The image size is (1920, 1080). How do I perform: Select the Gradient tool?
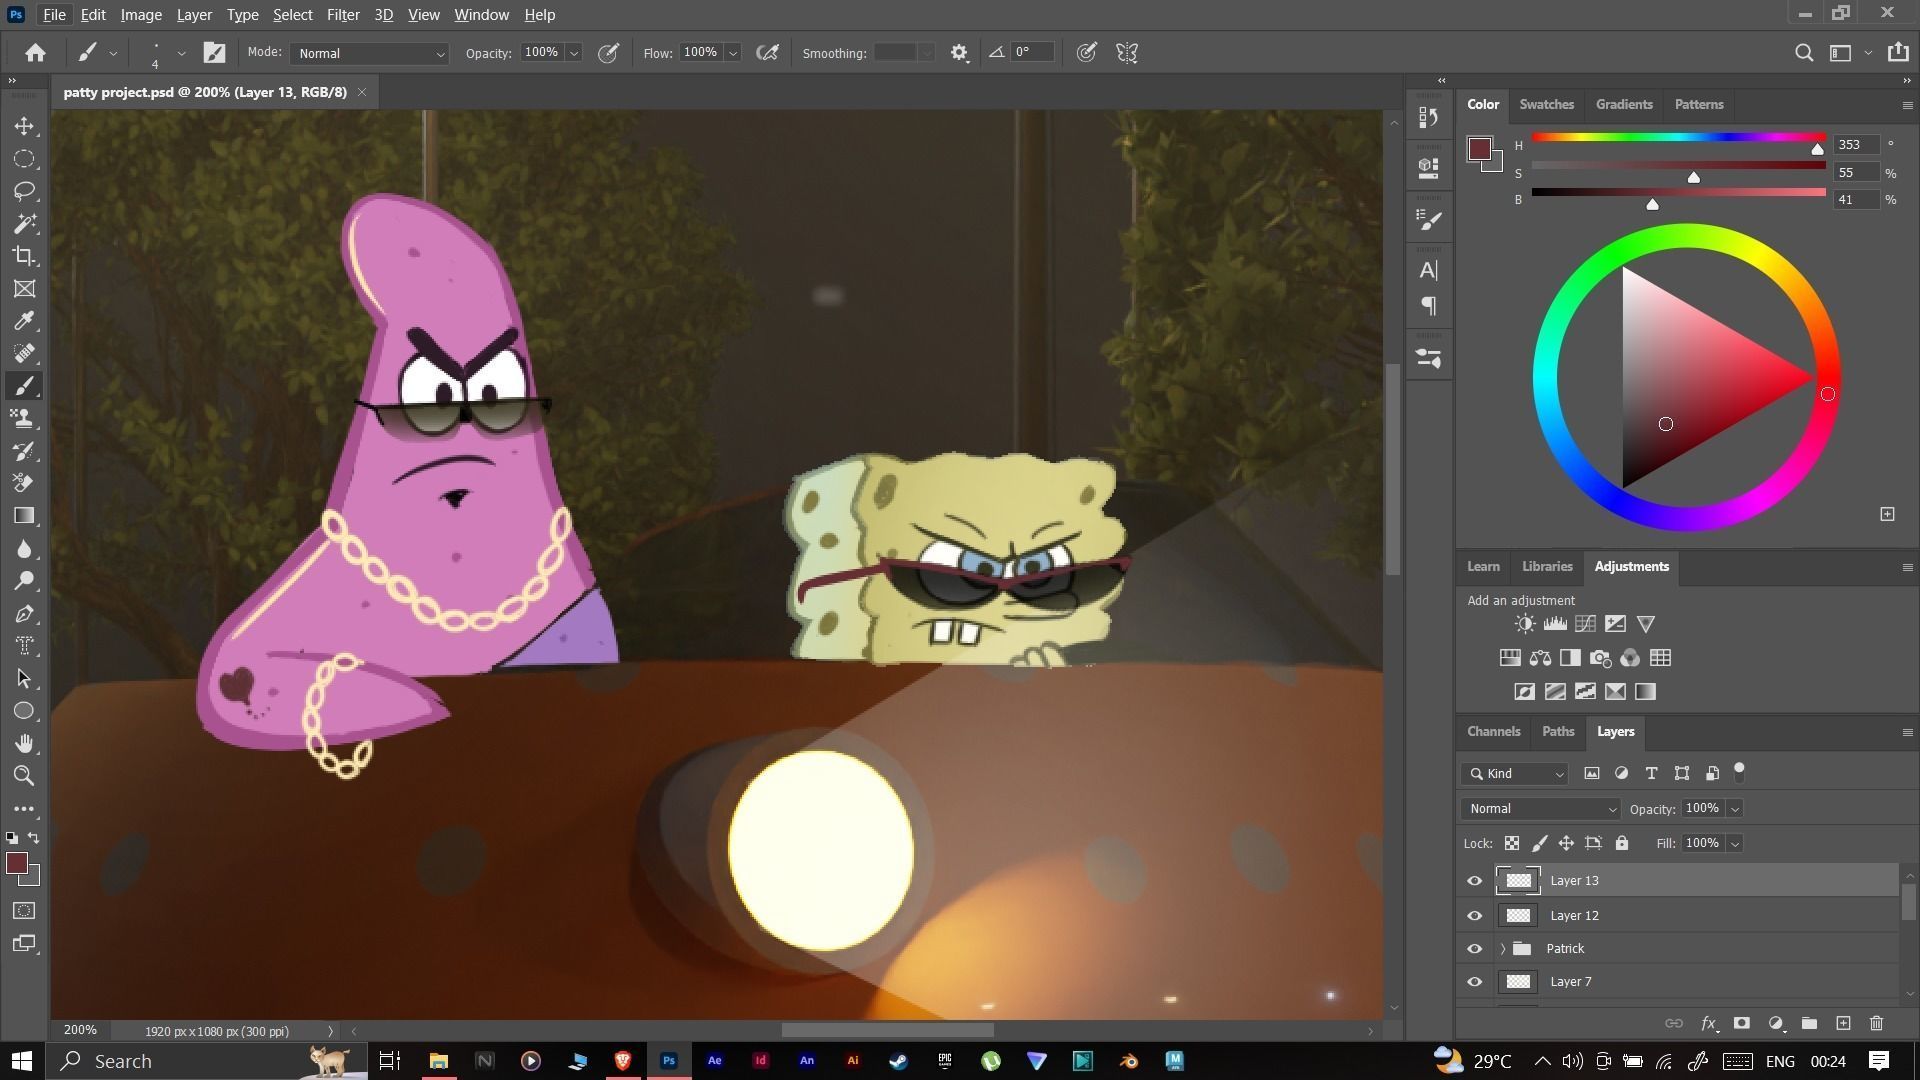(x=25, y=516)
